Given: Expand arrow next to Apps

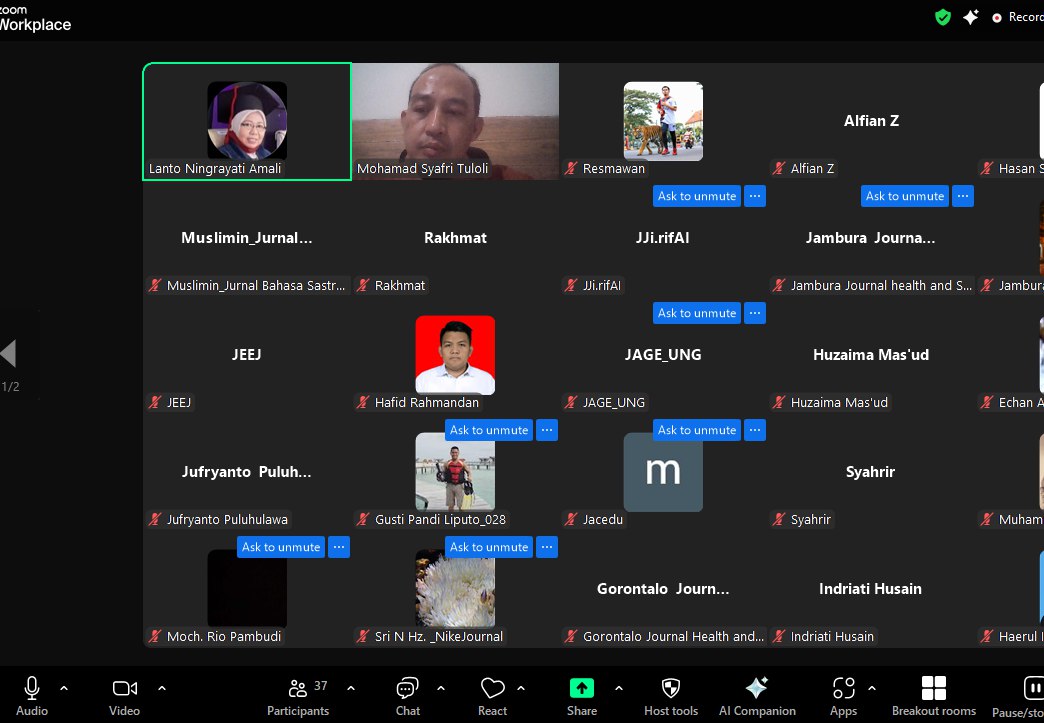Looking at the screenshot, I should pos(872,688).
